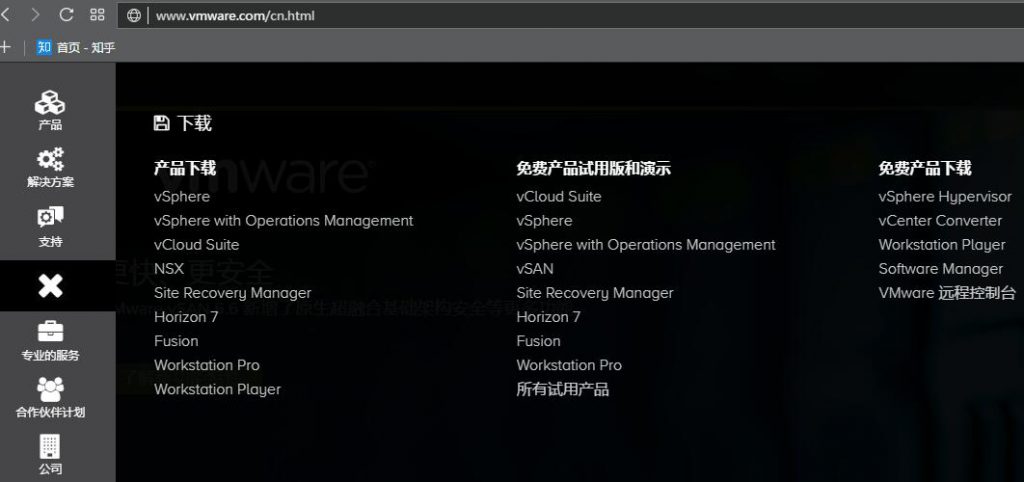Open the browser apps grid icon
The height and width of the screenshot is (482, 1024).
(x=97, y=15)
